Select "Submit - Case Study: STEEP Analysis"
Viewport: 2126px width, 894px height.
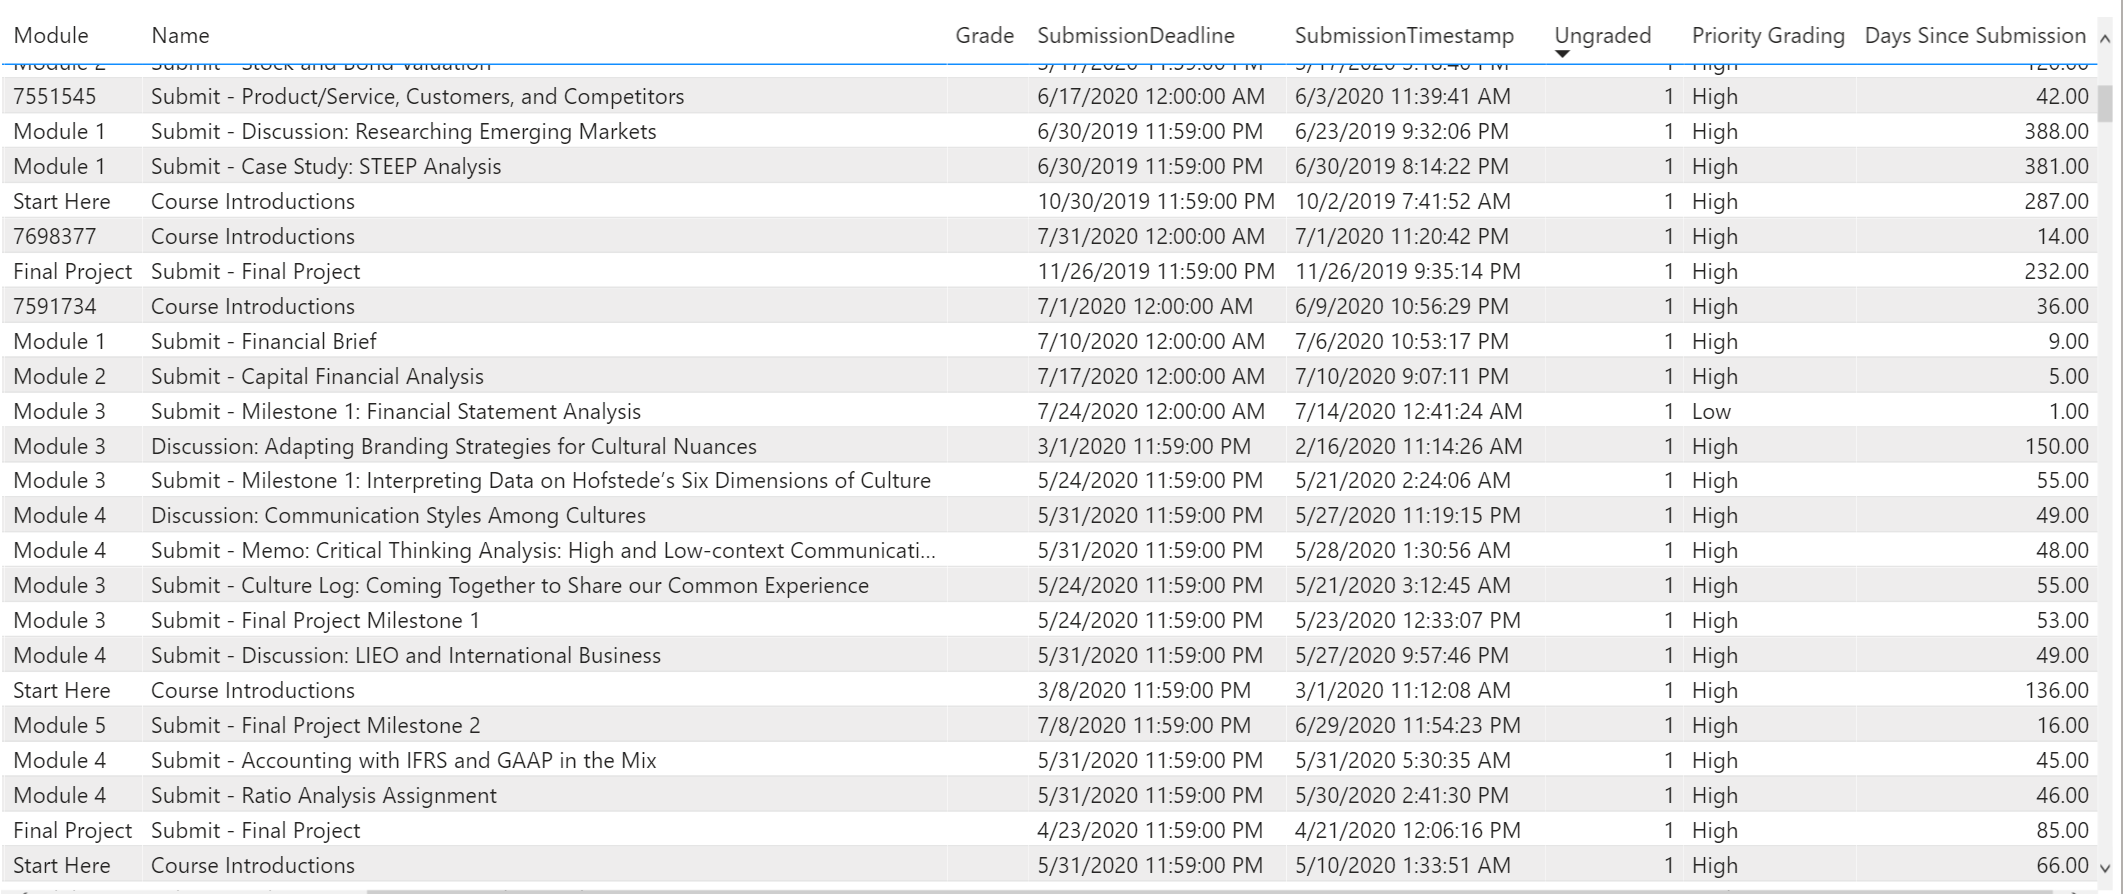coord(326,167)
